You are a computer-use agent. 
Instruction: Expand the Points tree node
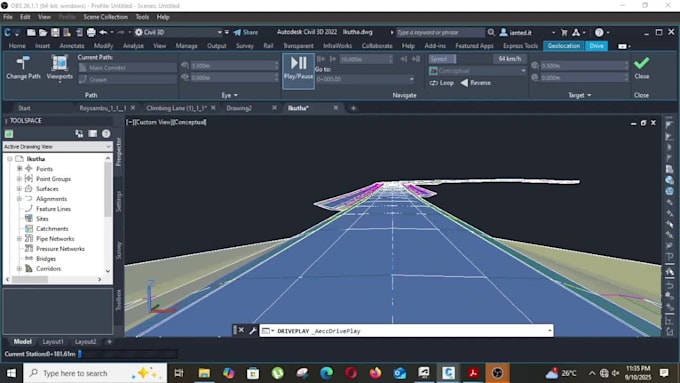19,168
